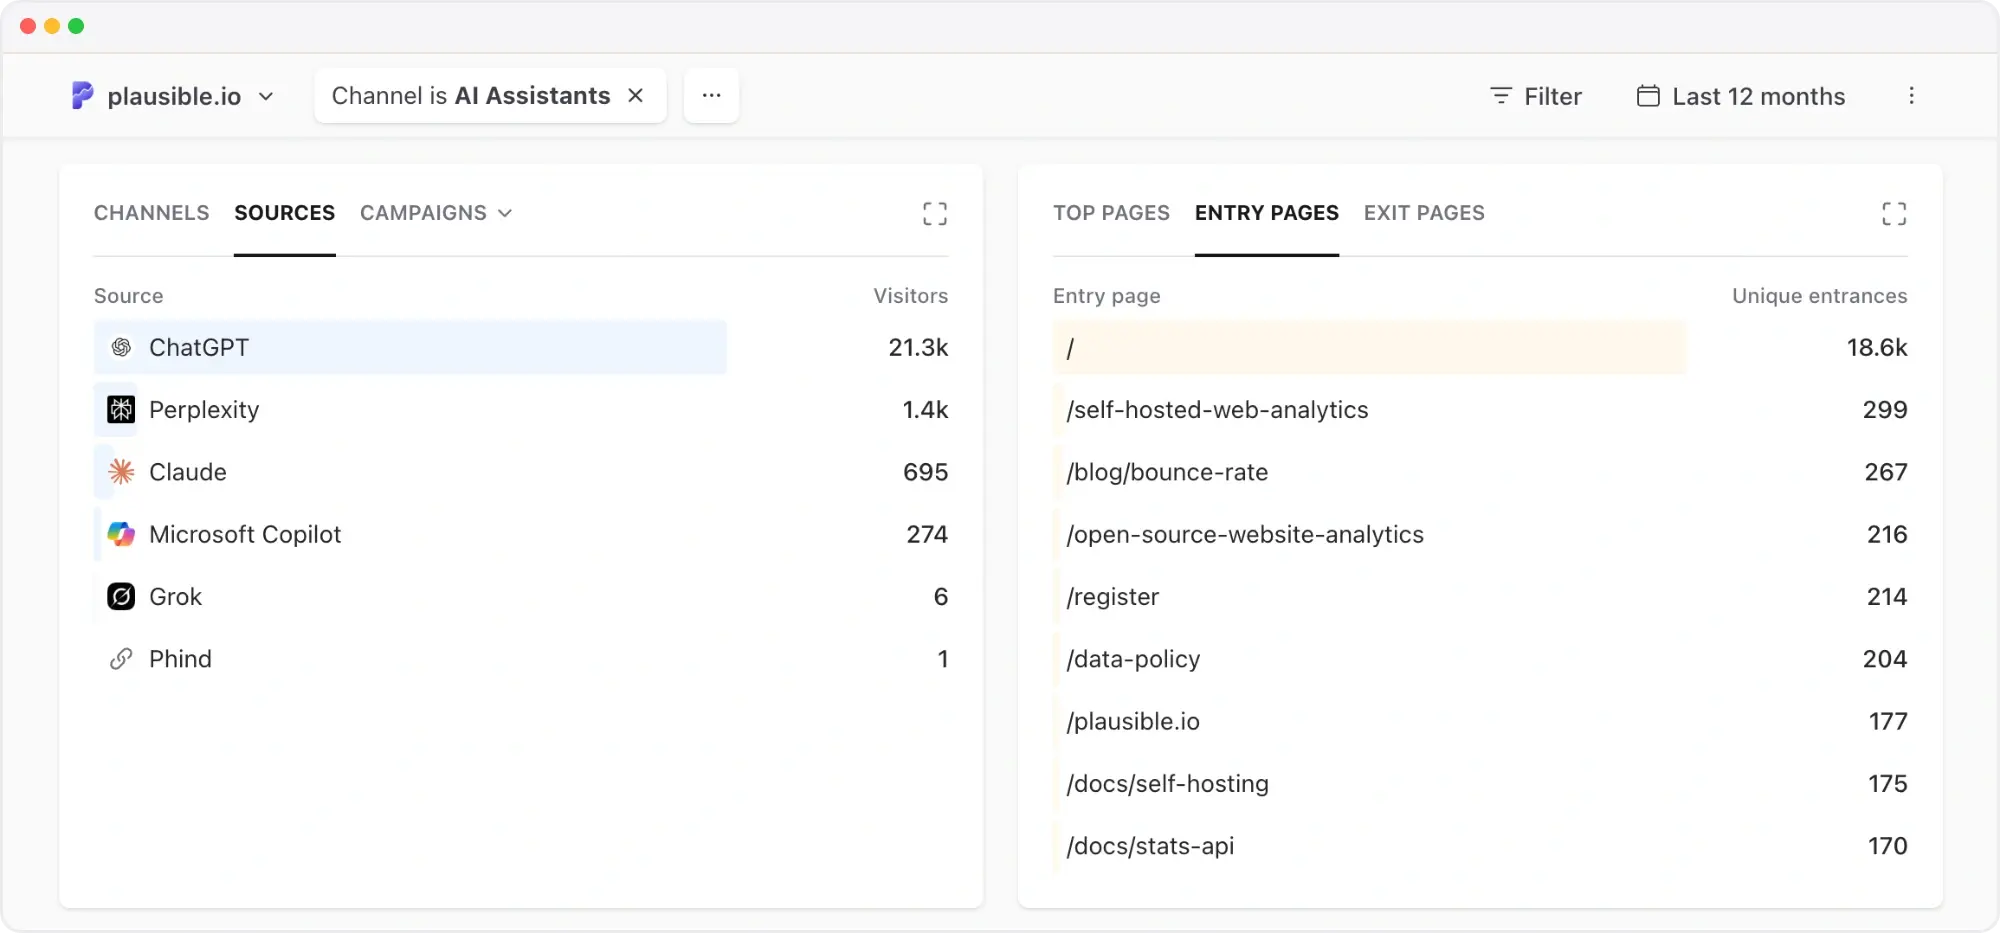2000x933 pixels.
Task: Click the green window zoom button
Action: coord(76,26)
